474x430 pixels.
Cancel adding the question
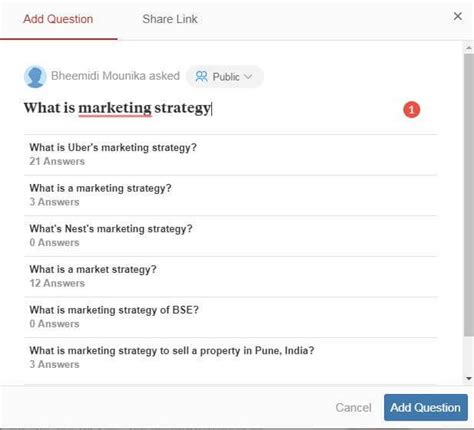click(353, 407)
